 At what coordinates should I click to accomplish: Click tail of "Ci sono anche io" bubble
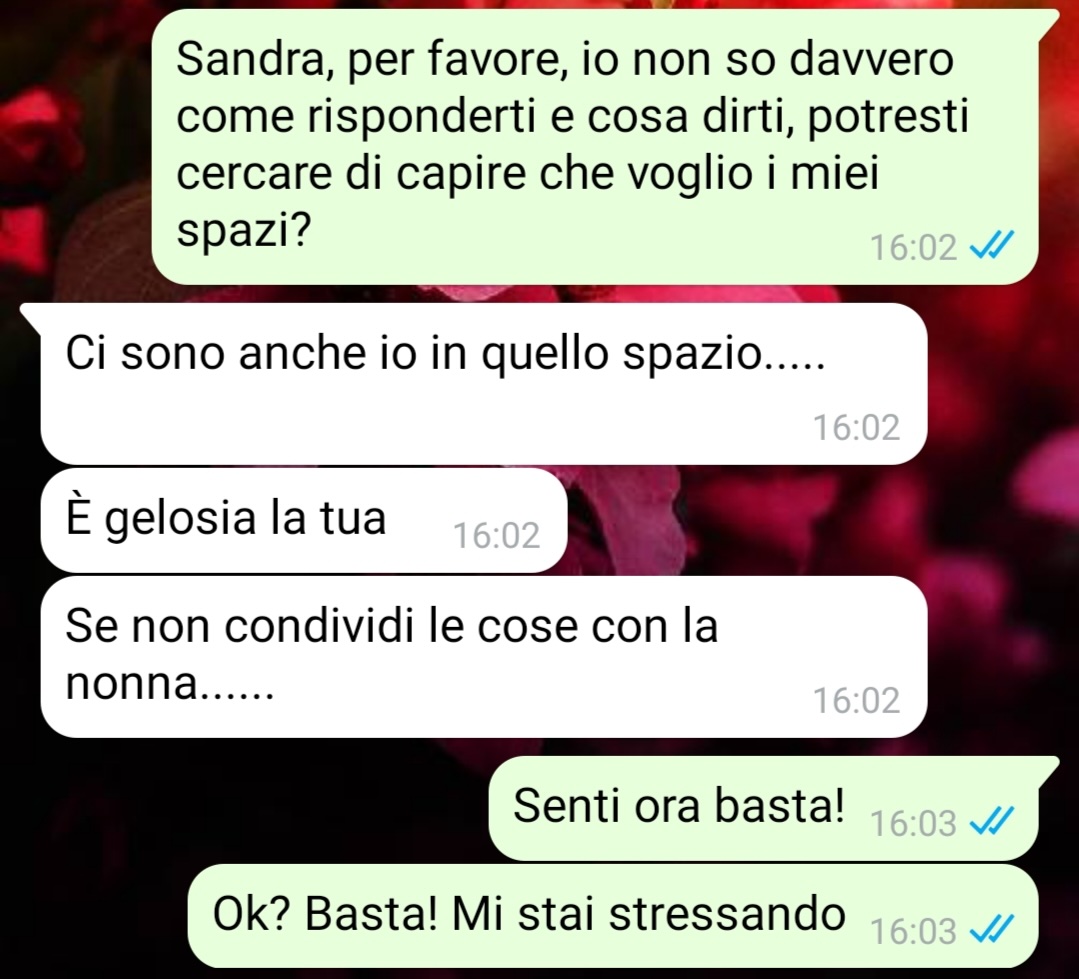click(32, 314)
